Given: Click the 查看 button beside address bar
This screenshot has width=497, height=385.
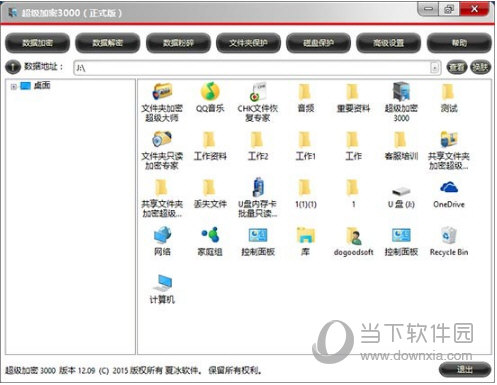Looking at the screenshot, I should 456,68.
